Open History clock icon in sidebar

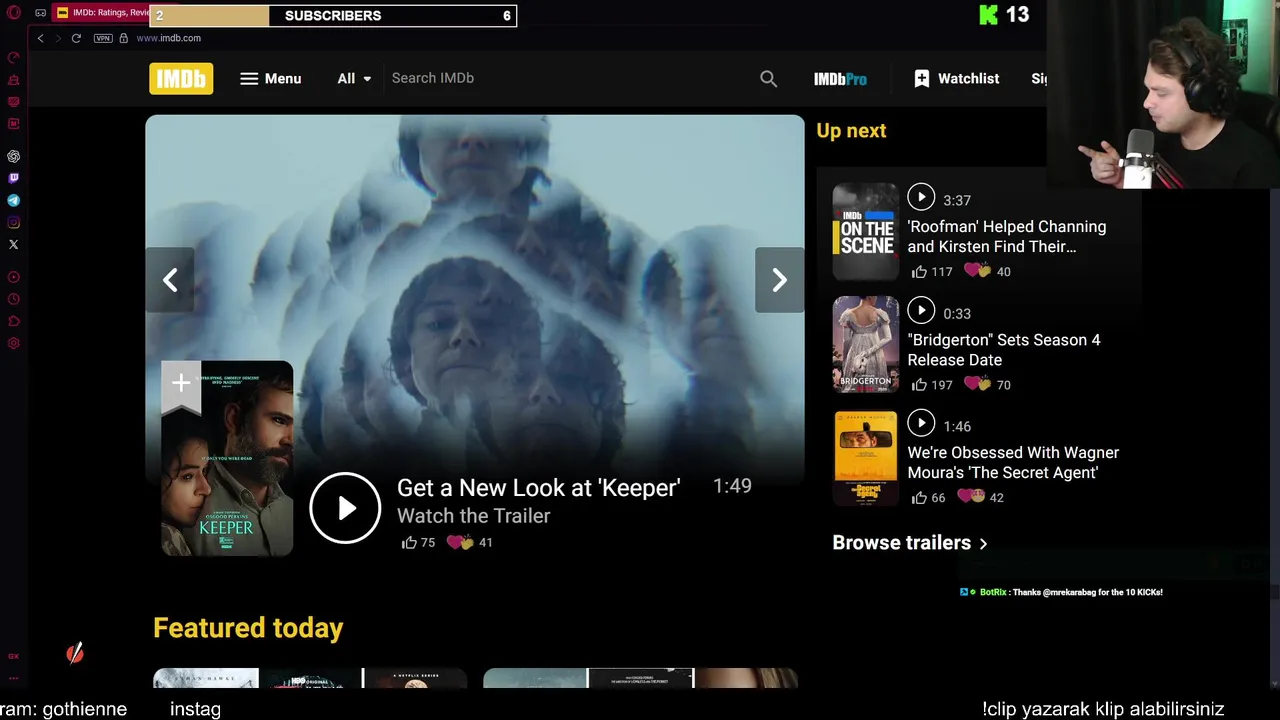[14, 299]
